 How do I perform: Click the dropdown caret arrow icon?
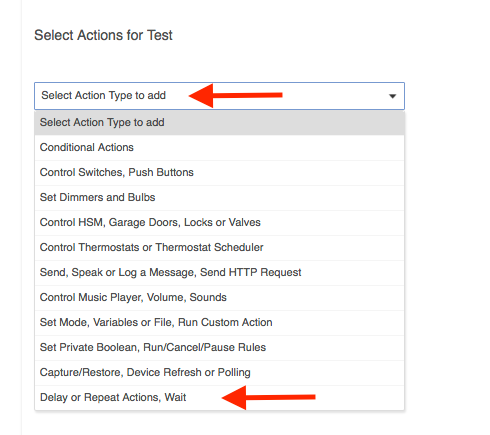[392, 96]
